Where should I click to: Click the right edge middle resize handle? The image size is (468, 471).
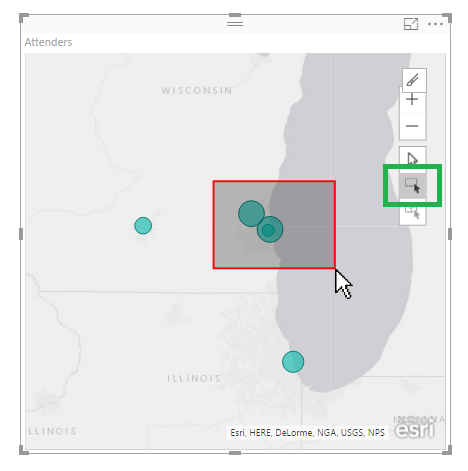point(450,234)
